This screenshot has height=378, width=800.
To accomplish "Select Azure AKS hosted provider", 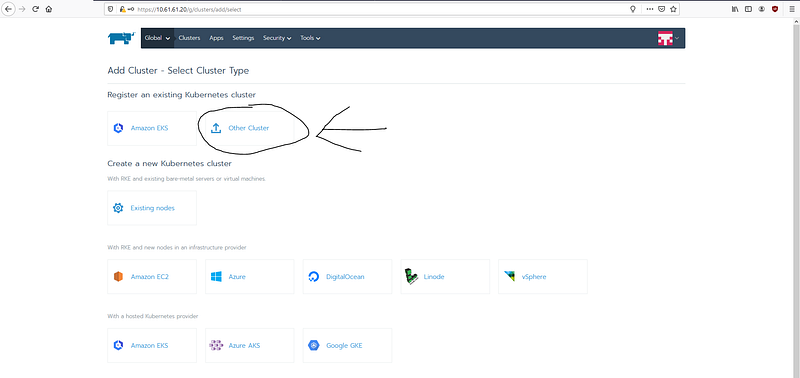I will (249, 345).
